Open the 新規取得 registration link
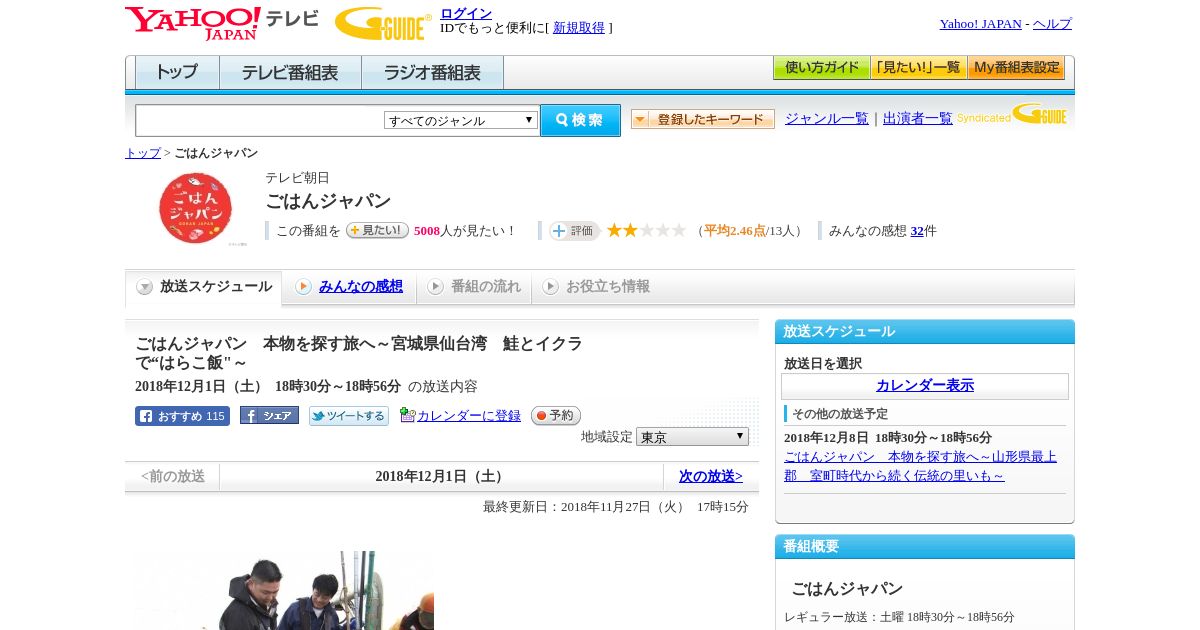The width and height of the screenshot is (1200, 630). tap(579, 28)
